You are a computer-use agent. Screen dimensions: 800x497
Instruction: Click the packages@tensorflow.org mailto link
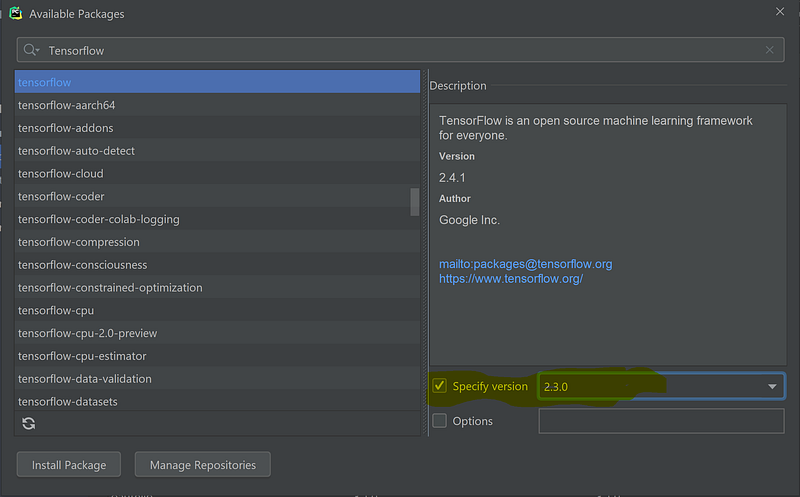click(x=526, y=264)
